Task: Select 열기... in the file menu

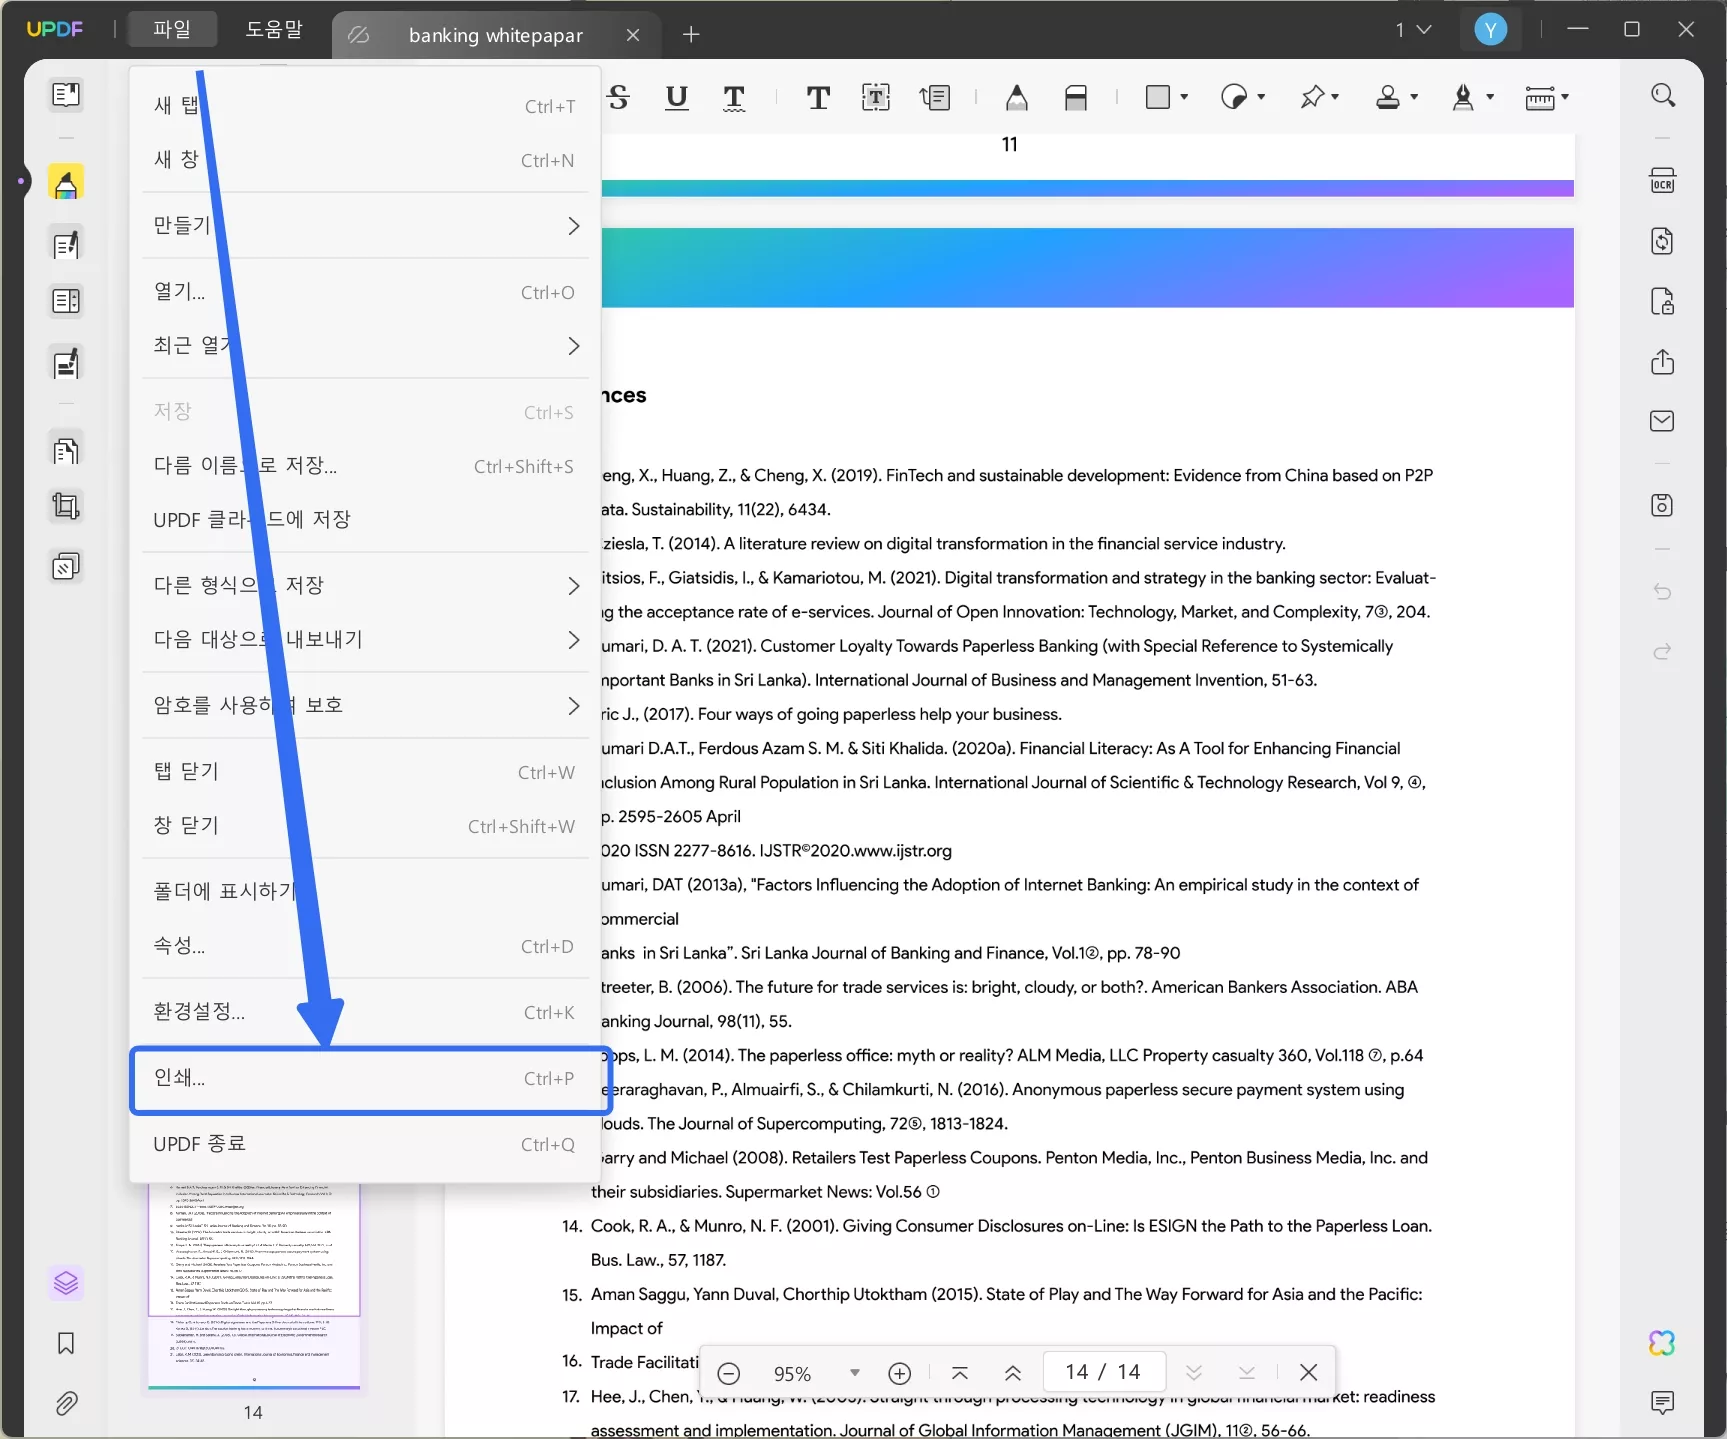Action: click(365, 292)
